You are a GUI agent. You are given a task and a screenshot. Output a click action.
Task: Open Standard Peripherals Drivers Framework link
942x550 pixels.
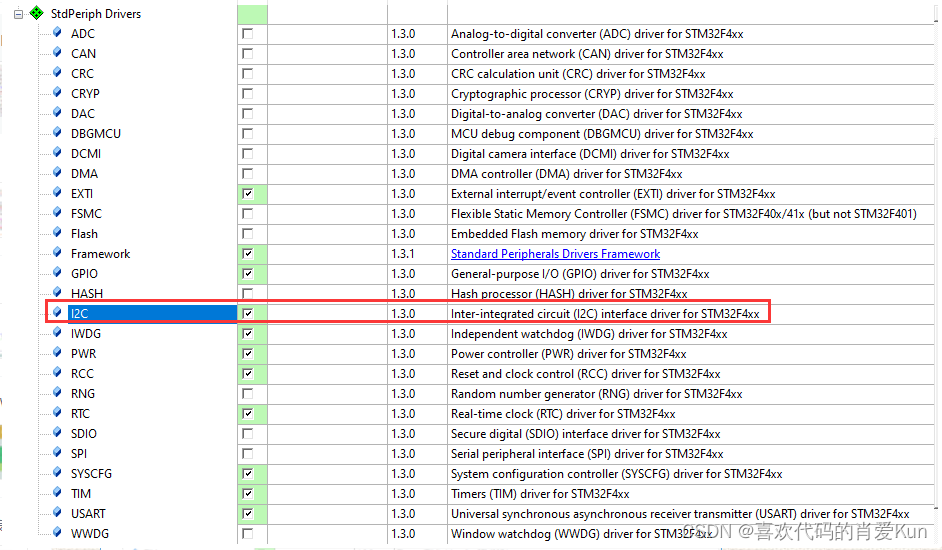[x=555, y=254]
